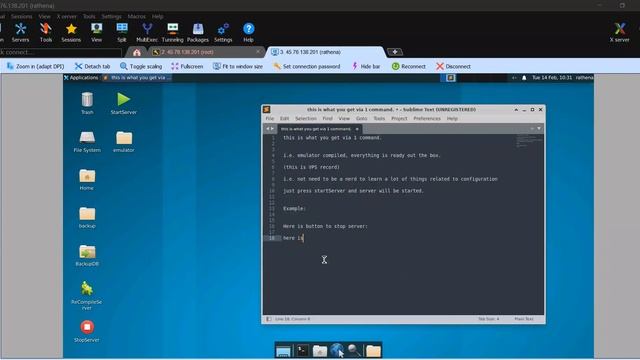Image resolution: width=640 pixels, height=360 pixels.
Task: Select the Split toolbar icon
Action: (122, 32)
